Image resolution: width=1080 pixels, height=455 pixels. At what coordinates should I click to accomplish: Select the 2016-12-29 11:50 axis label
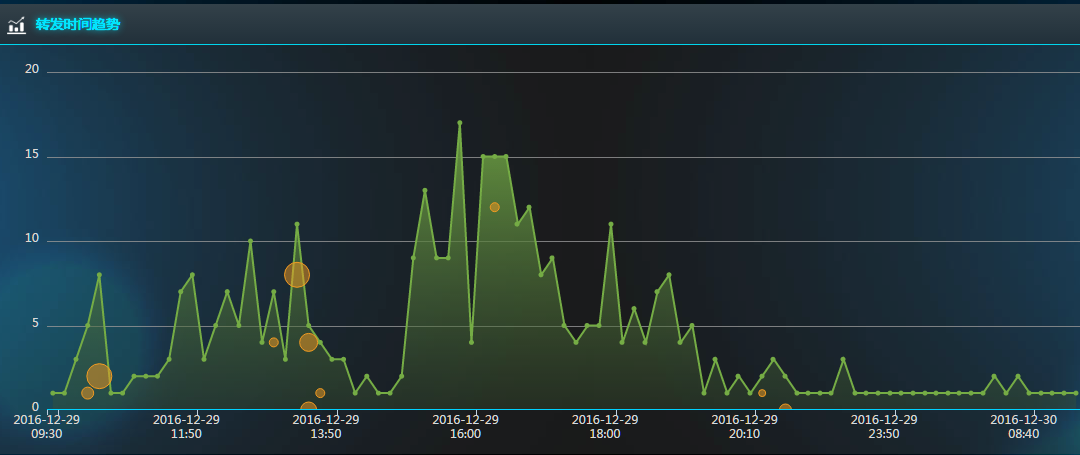186,427
